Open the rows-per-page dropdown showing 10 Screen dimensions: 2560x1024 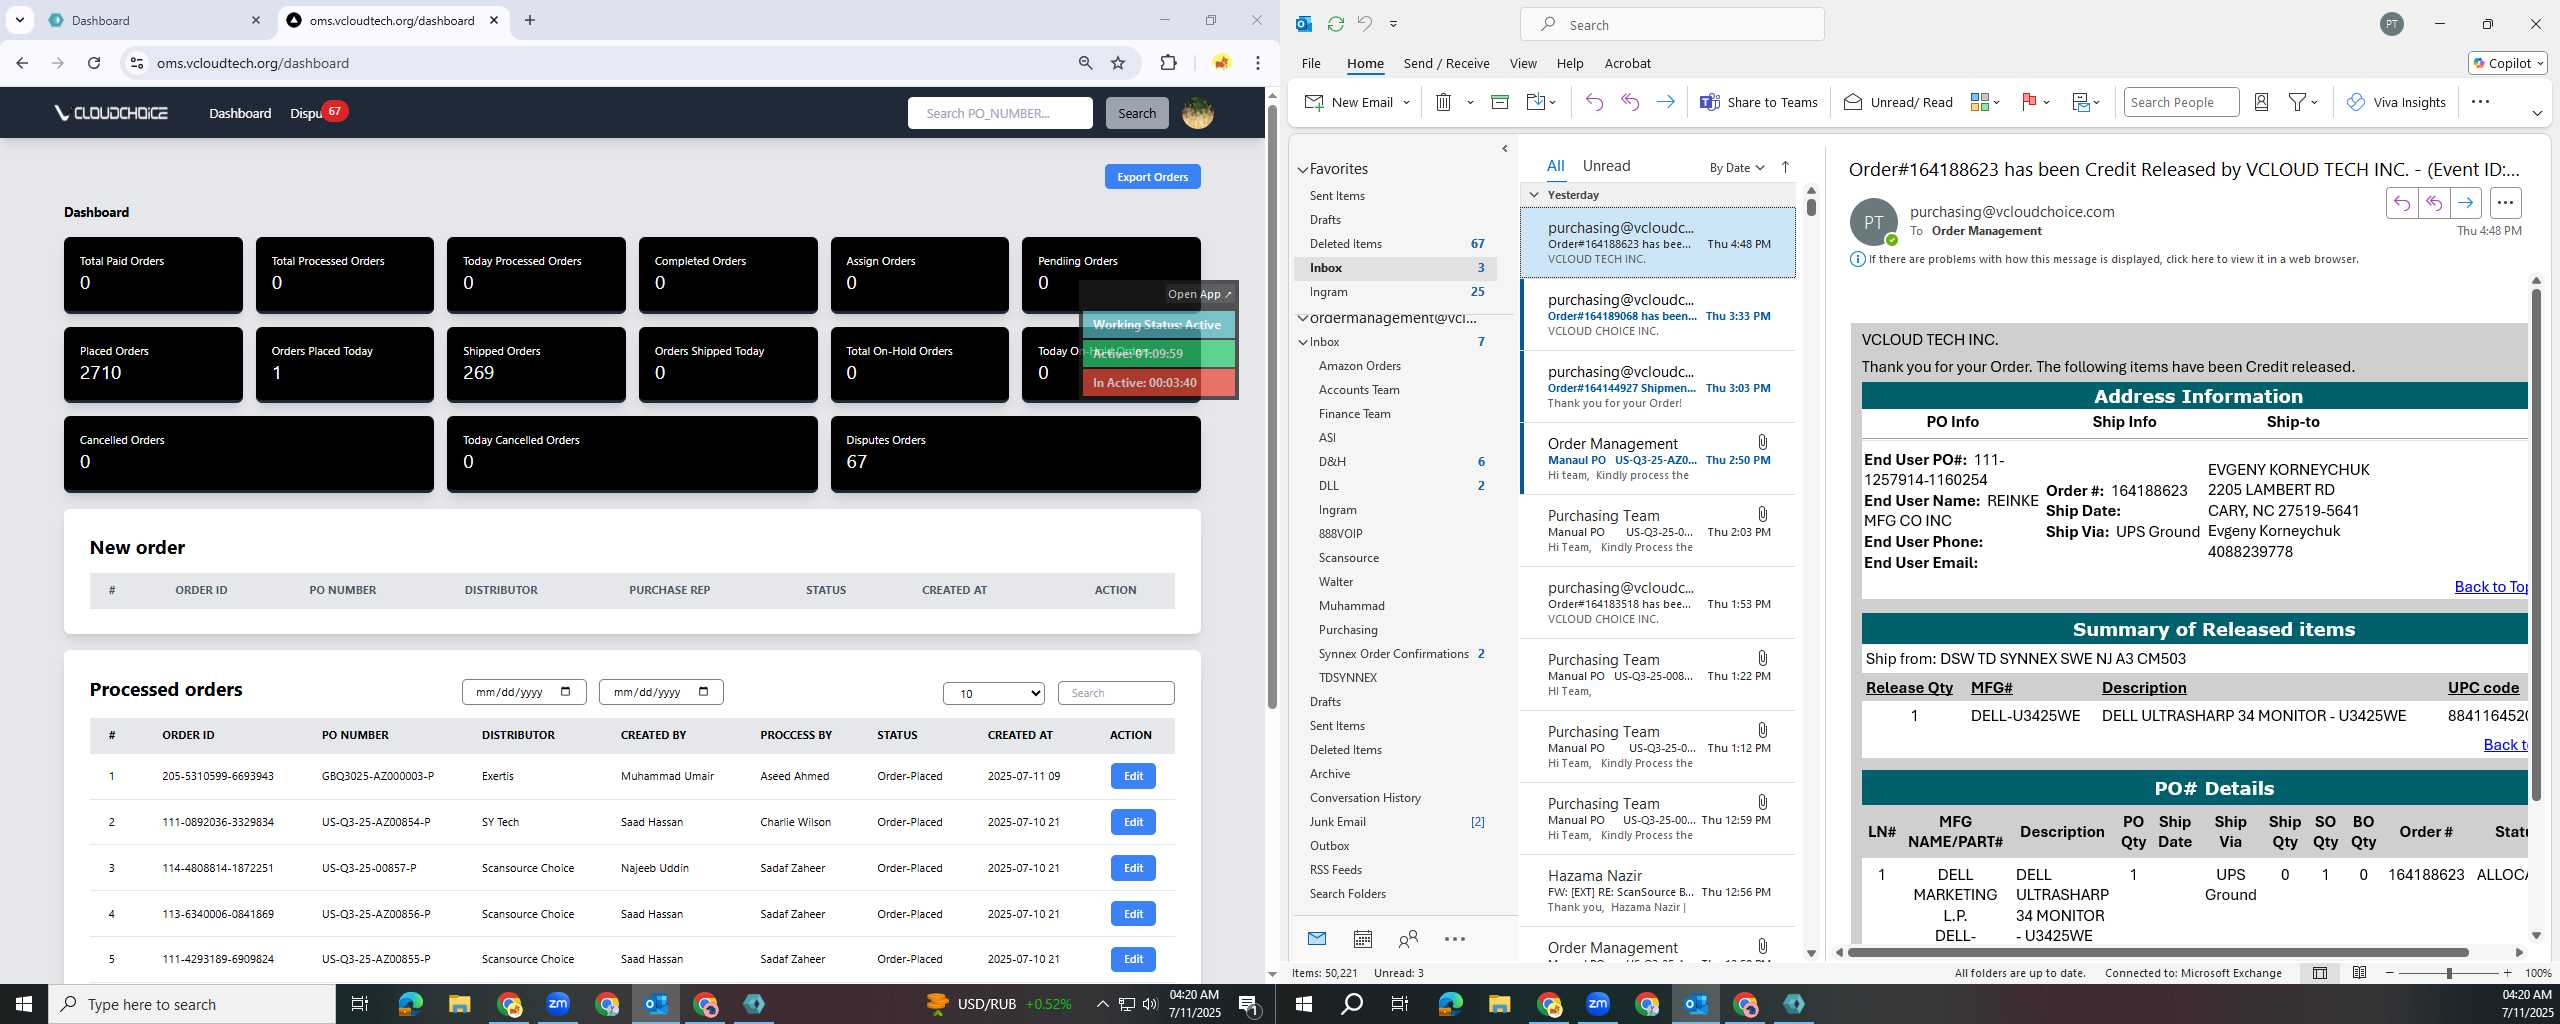[x=993, y=693]
